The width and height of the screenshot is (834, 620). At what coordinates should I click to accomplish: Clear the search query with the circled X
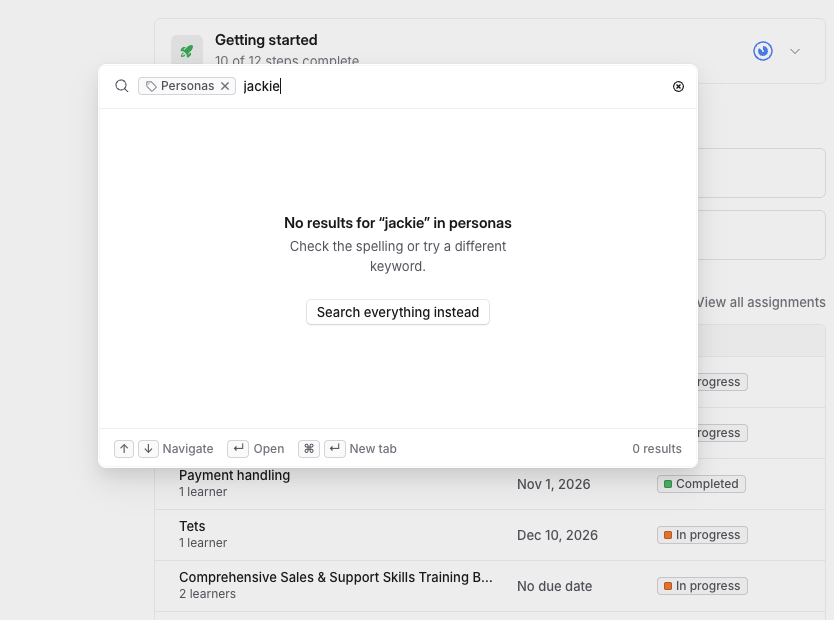(678, 86)
